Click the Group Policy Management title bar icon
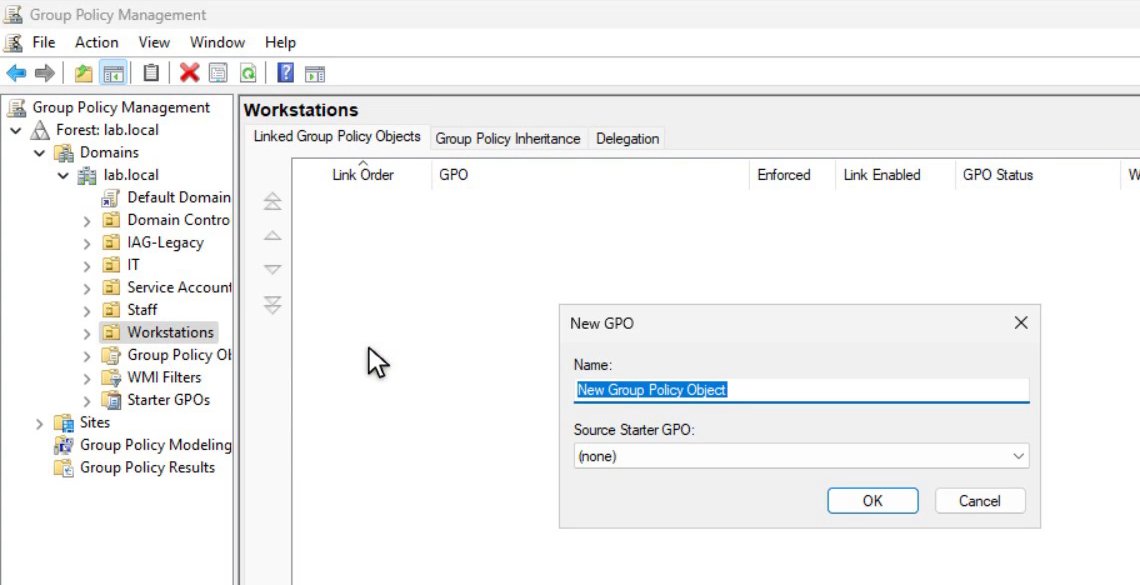Image resolution: width=1140 pixels, height=585 pixels. pos(13,14)
